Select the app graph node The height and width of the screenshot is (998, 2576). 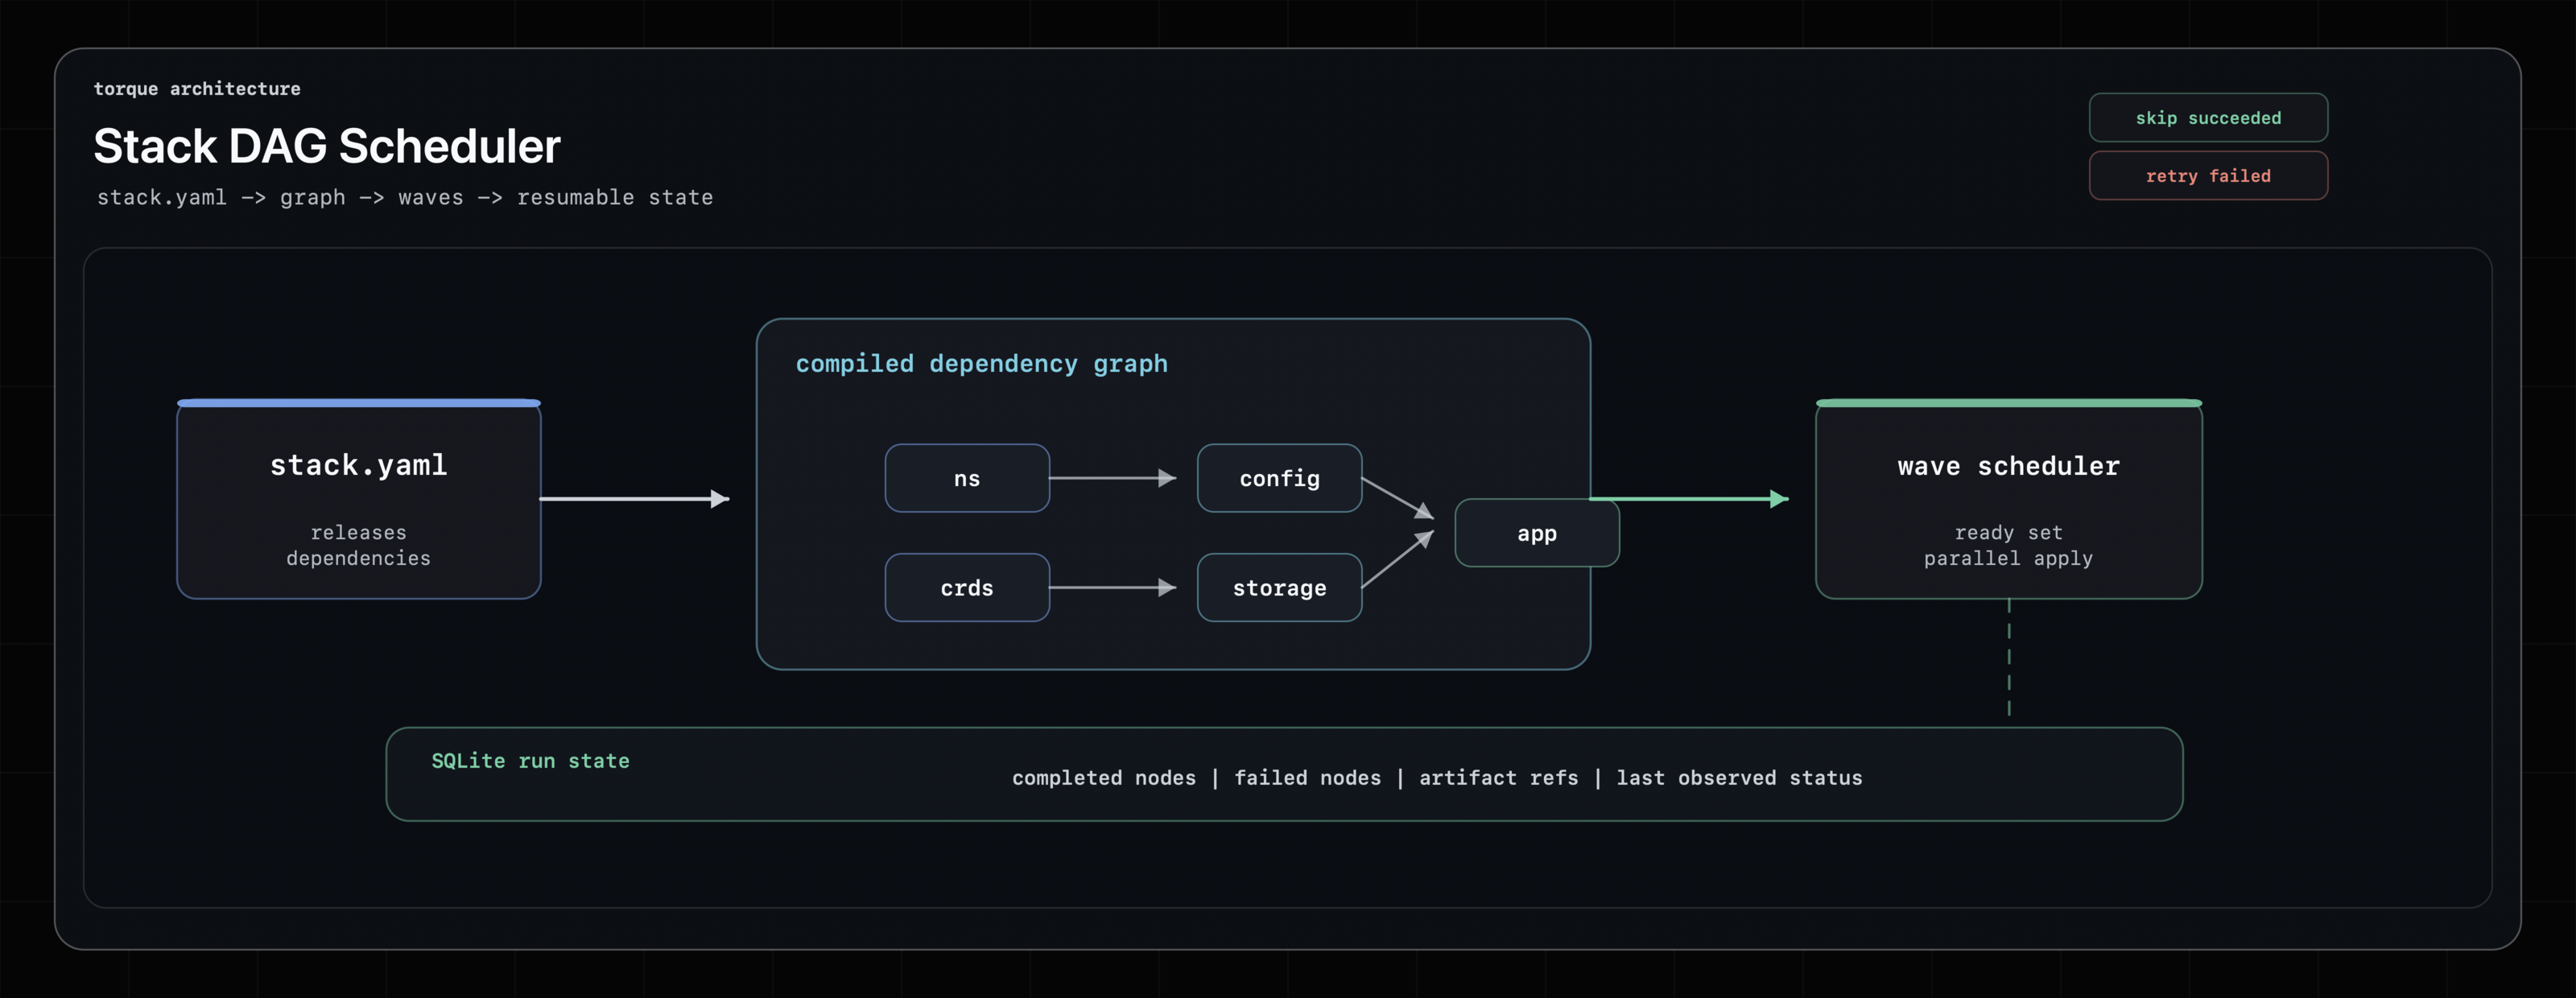click(1537, 533)
